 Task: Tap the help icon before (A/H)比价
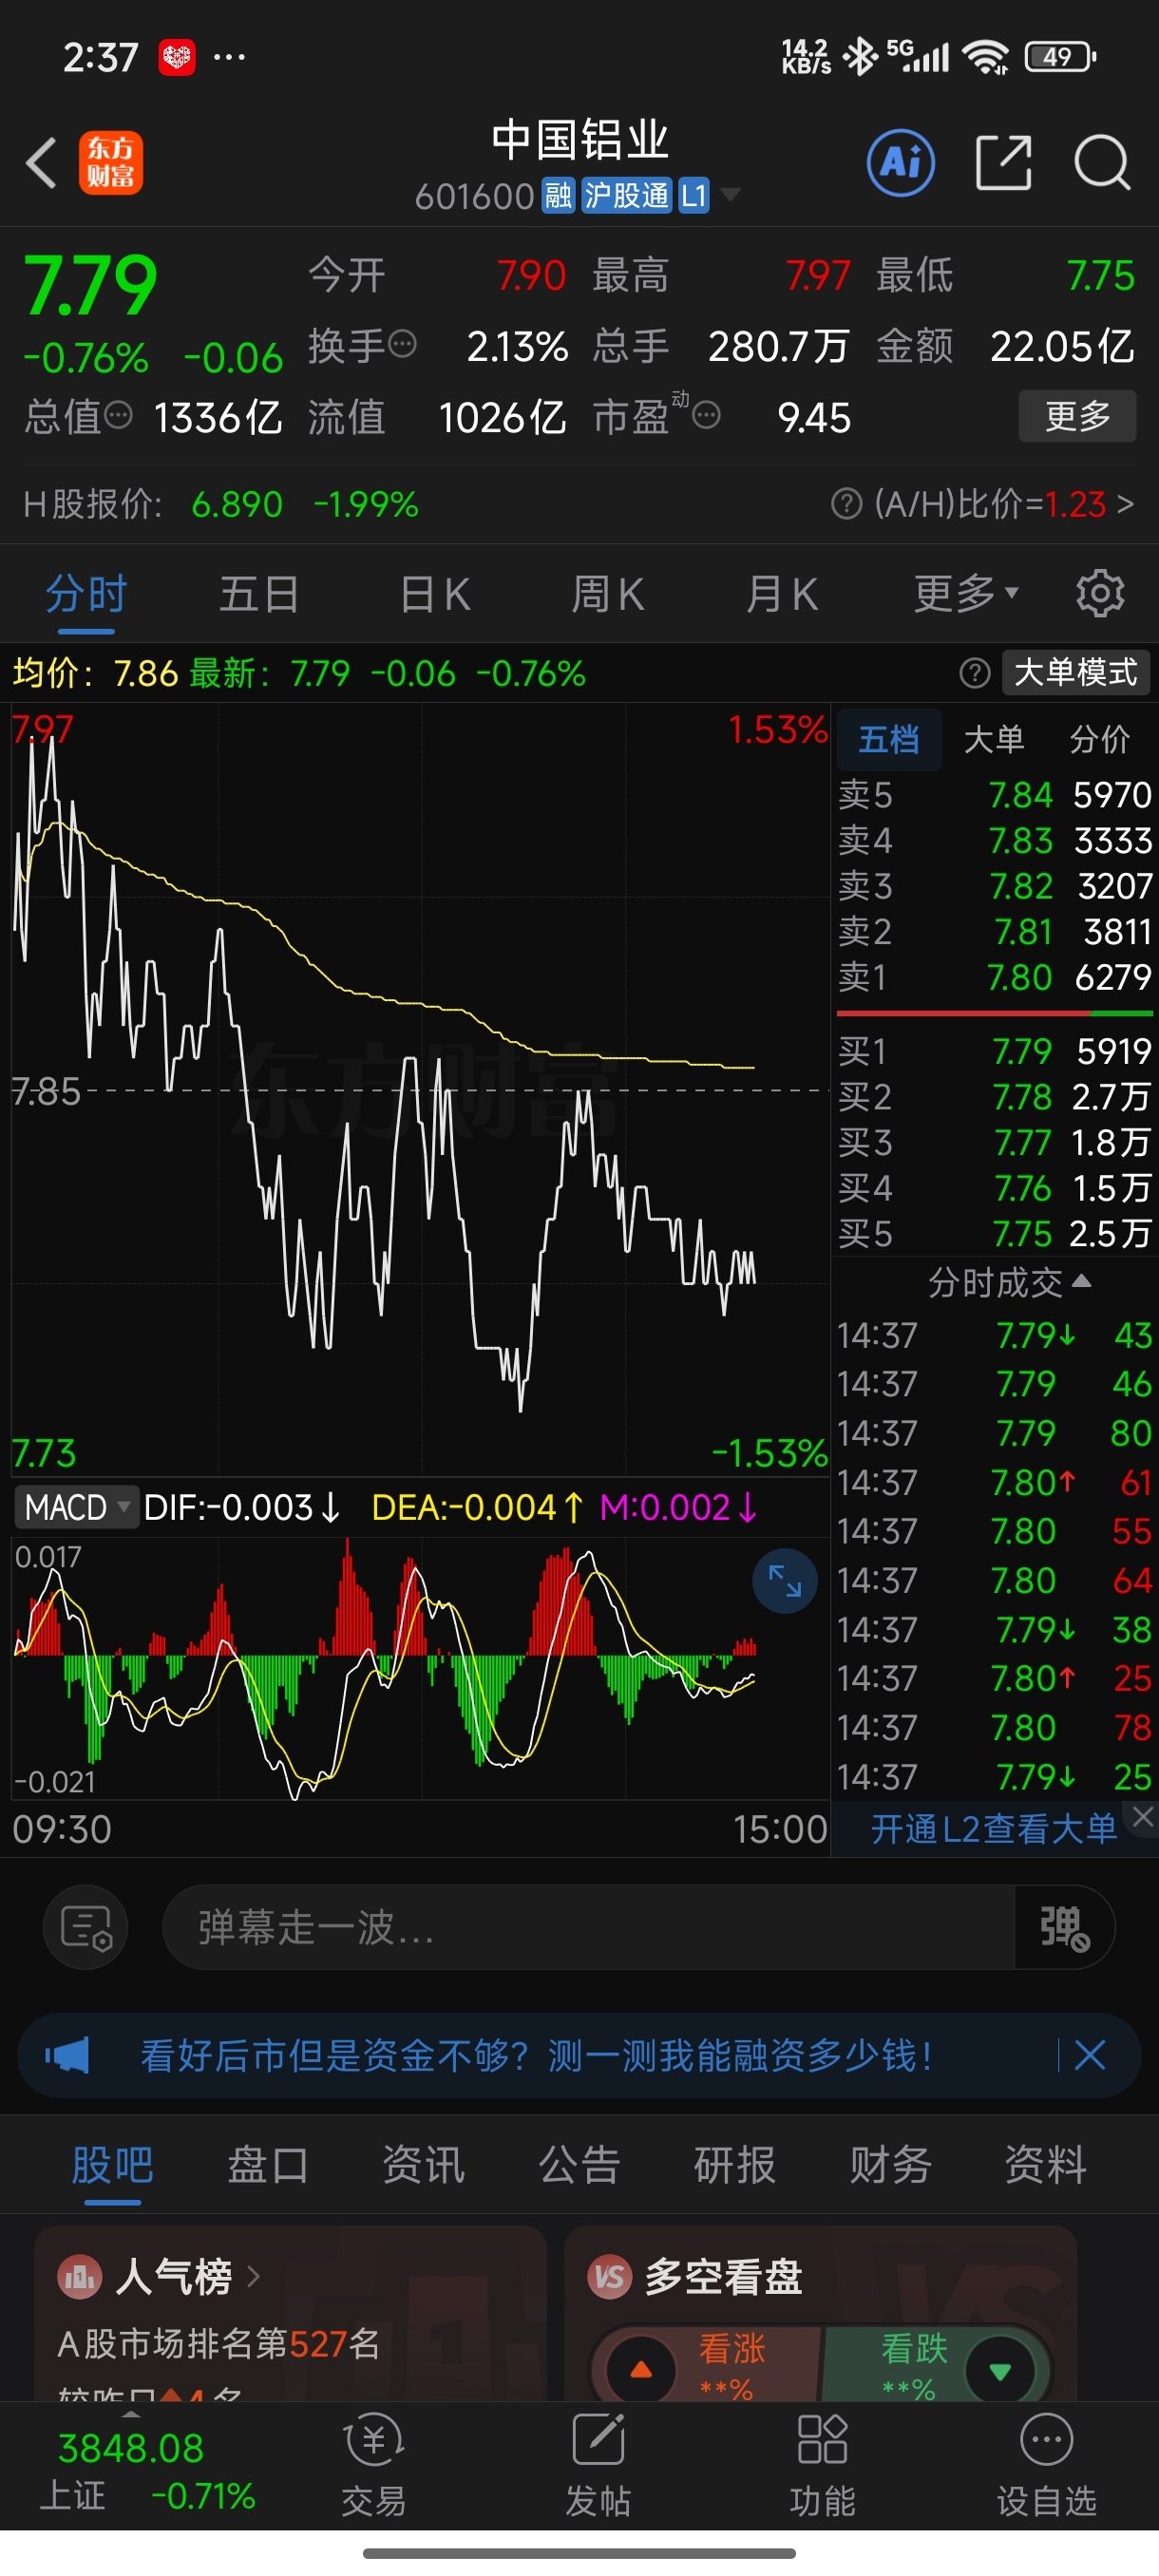coord(846,504)
